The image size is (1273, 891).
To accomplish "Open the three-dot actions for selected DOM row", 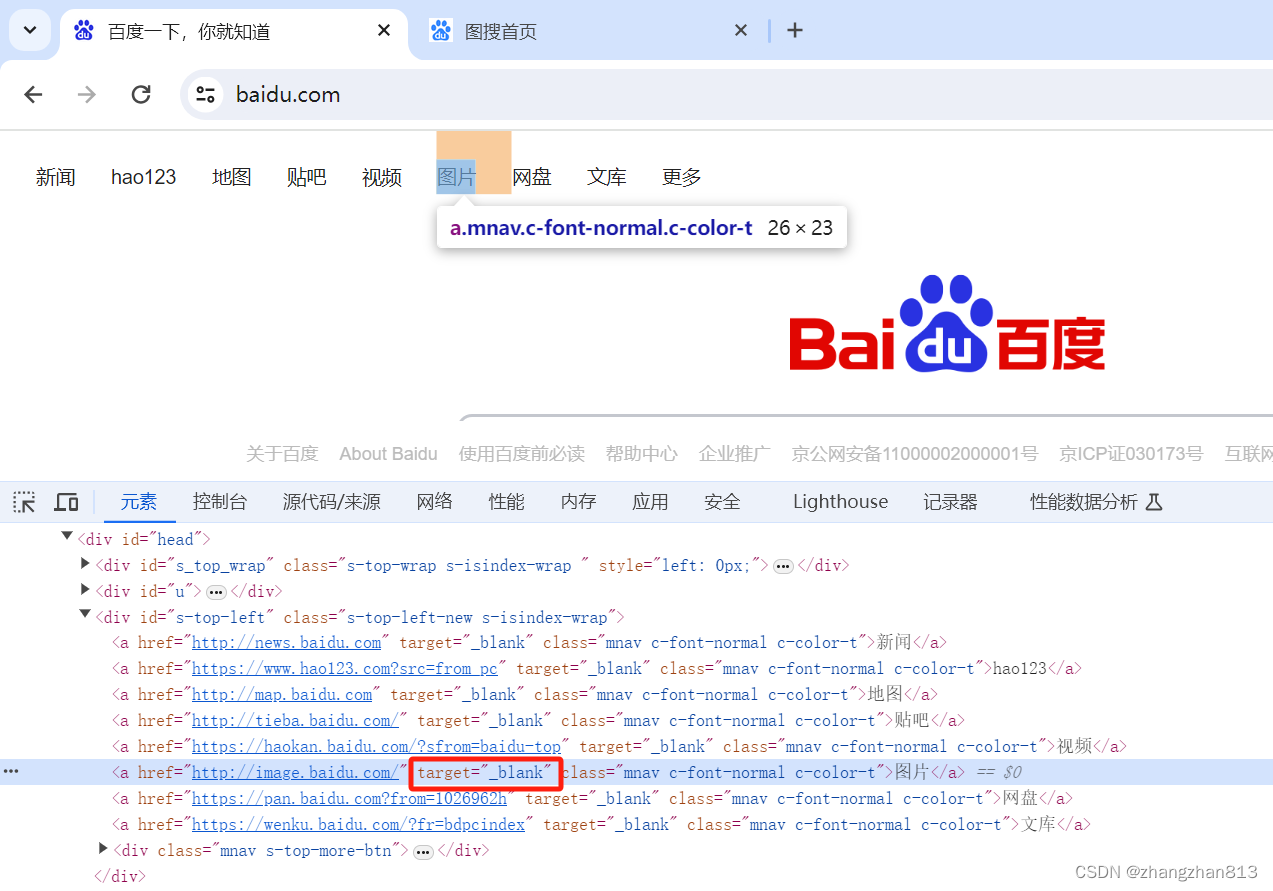I will tap(11, 772).
